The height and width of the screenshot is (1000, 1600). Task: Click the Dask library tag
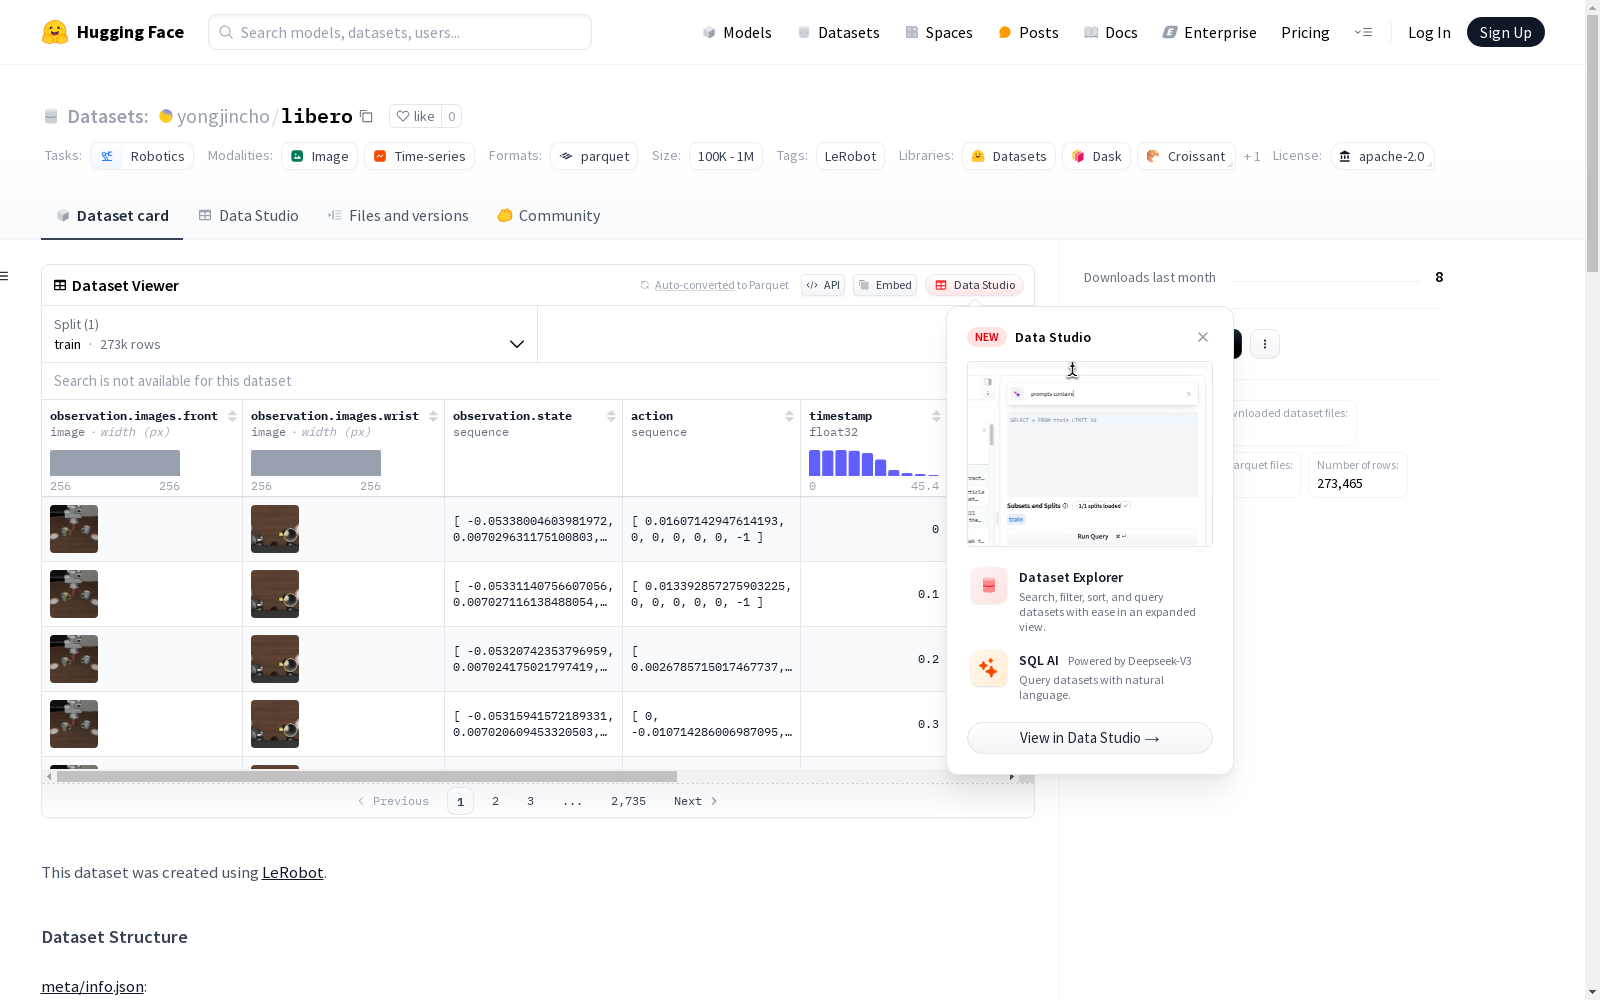pyautogui.click(x=1096, y=156)
